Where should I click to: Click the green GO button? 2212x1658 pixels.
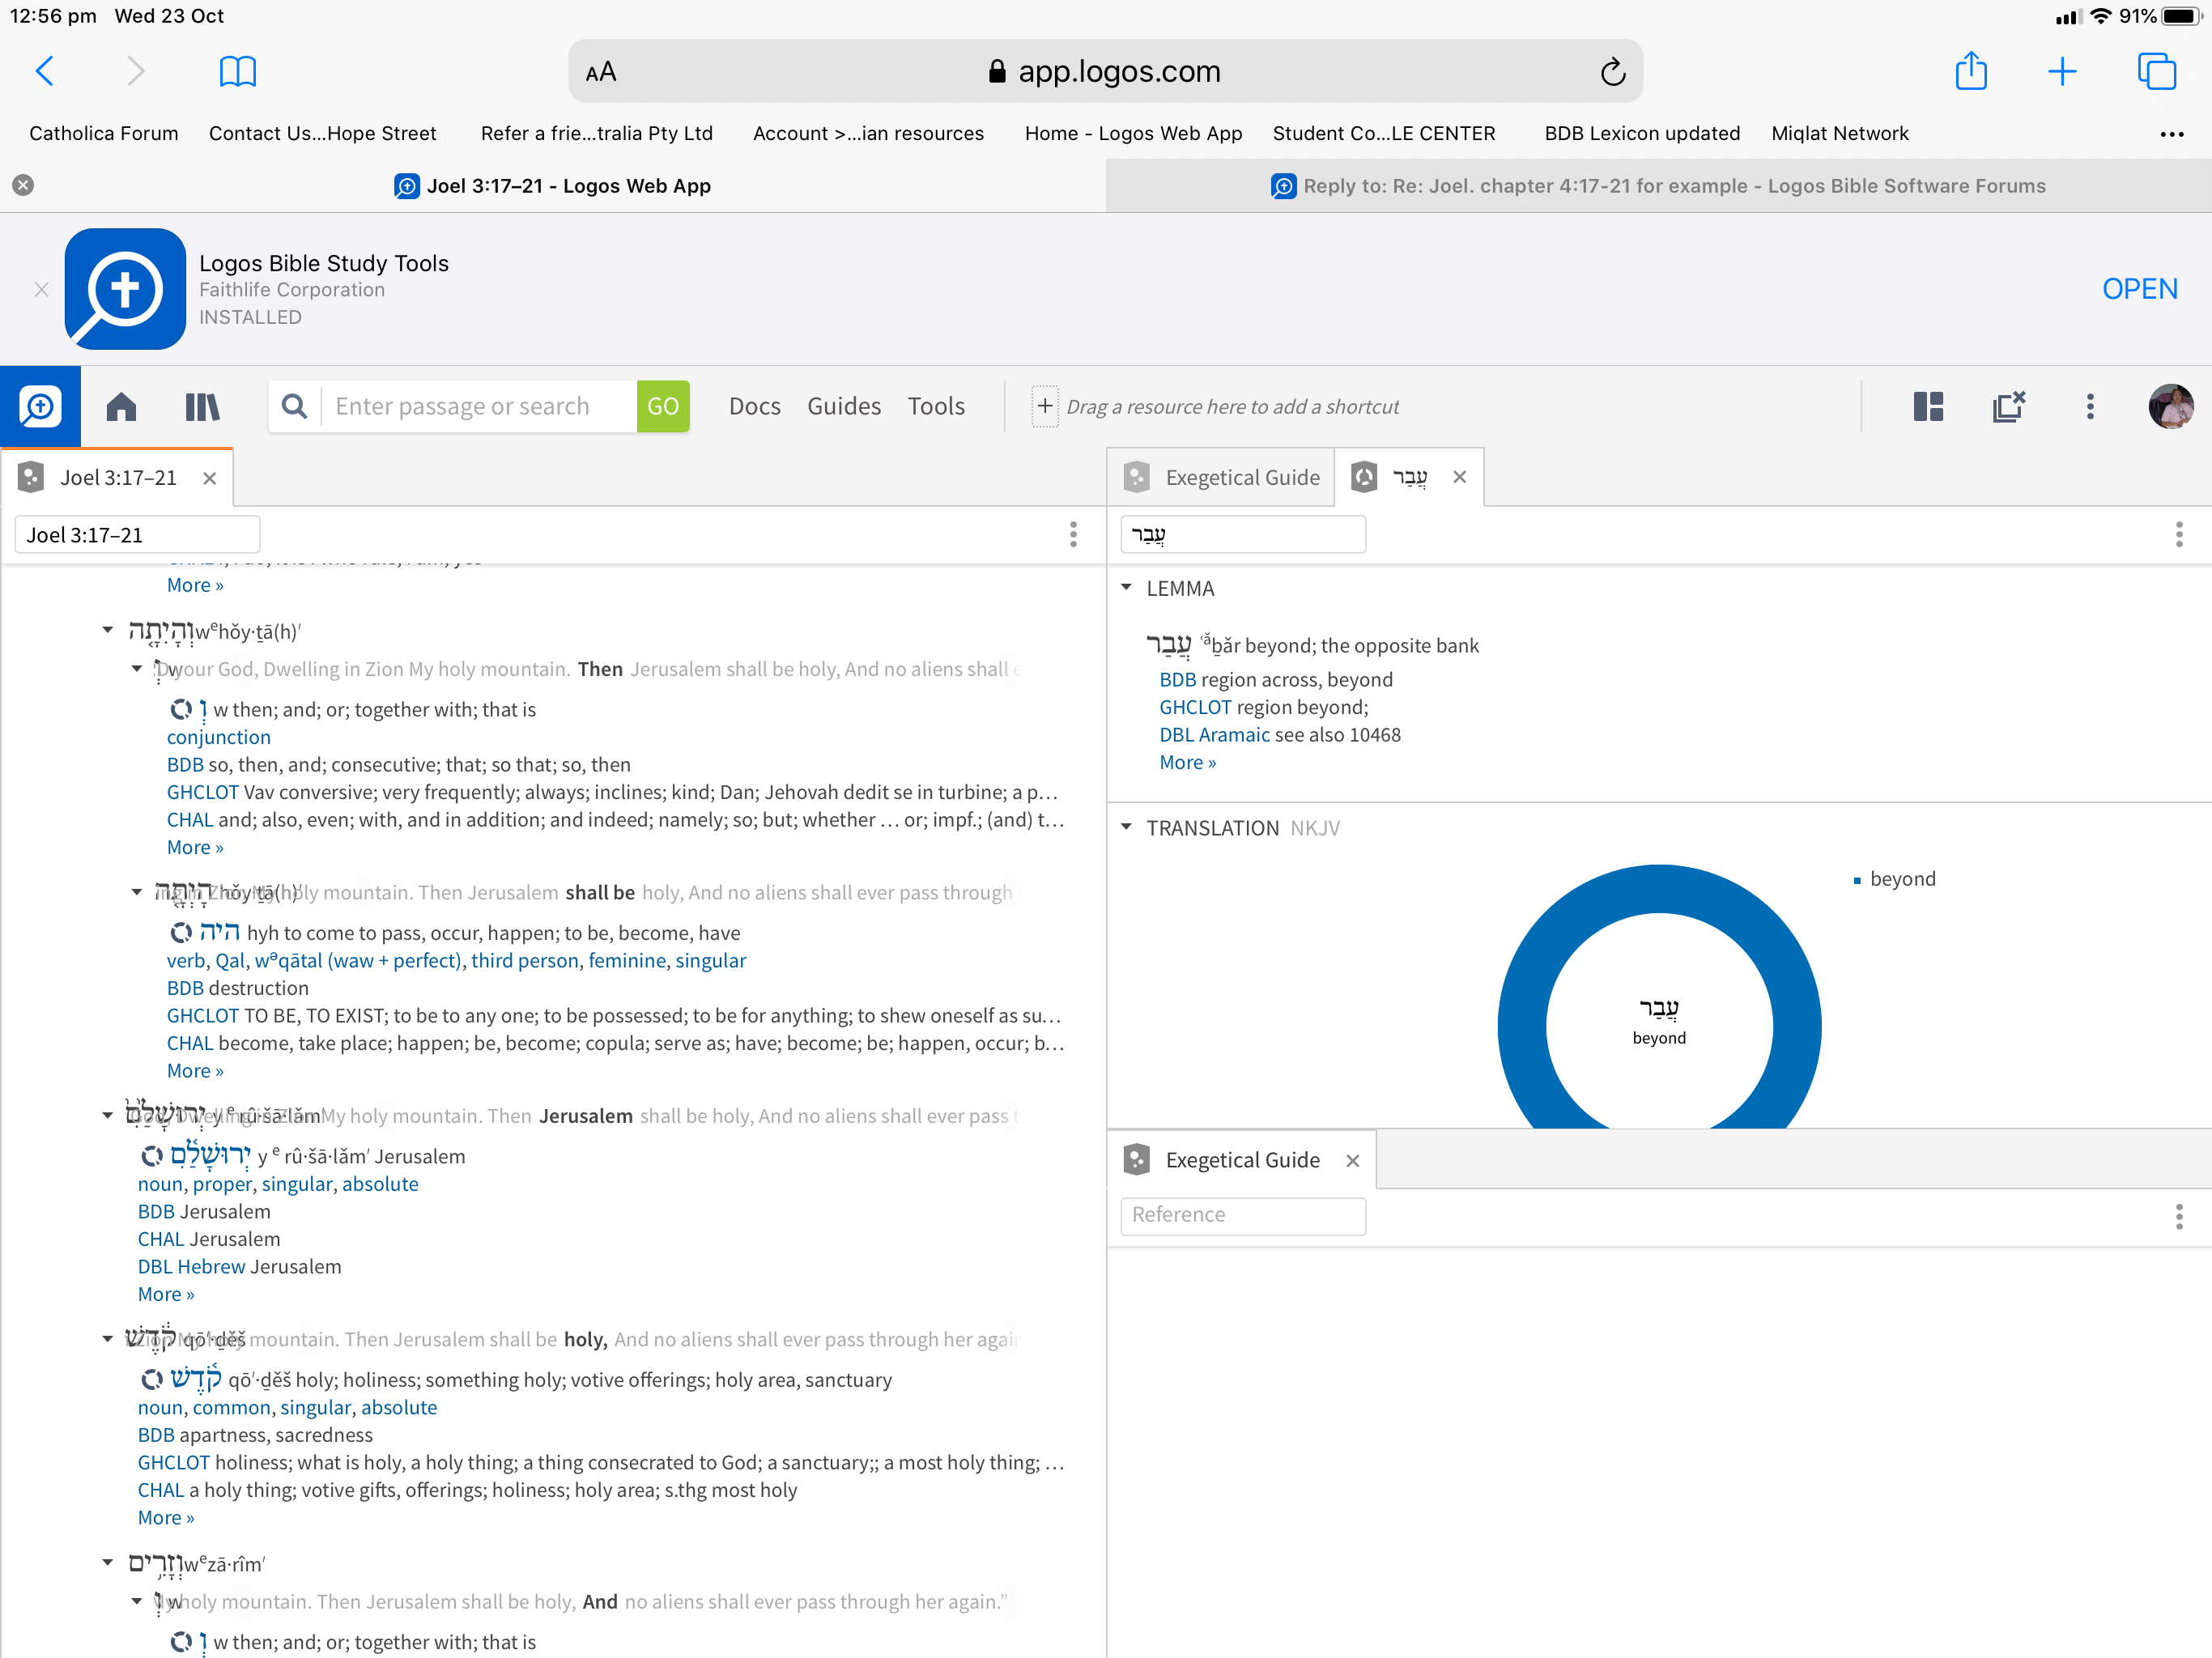(663, 406)
